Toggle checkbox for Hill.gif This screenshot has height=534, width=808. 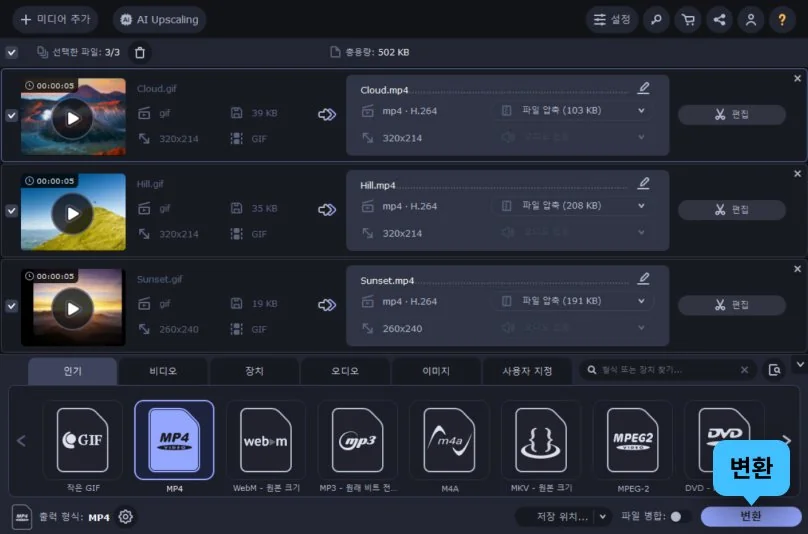point(11,211)
